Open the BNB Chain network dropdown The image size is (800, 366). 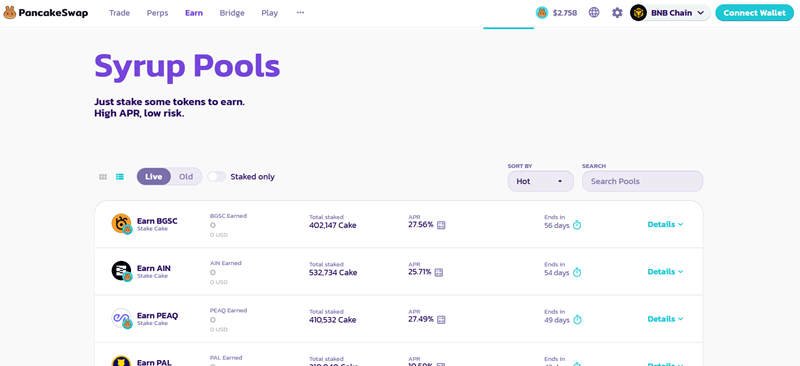click(670, 13)
